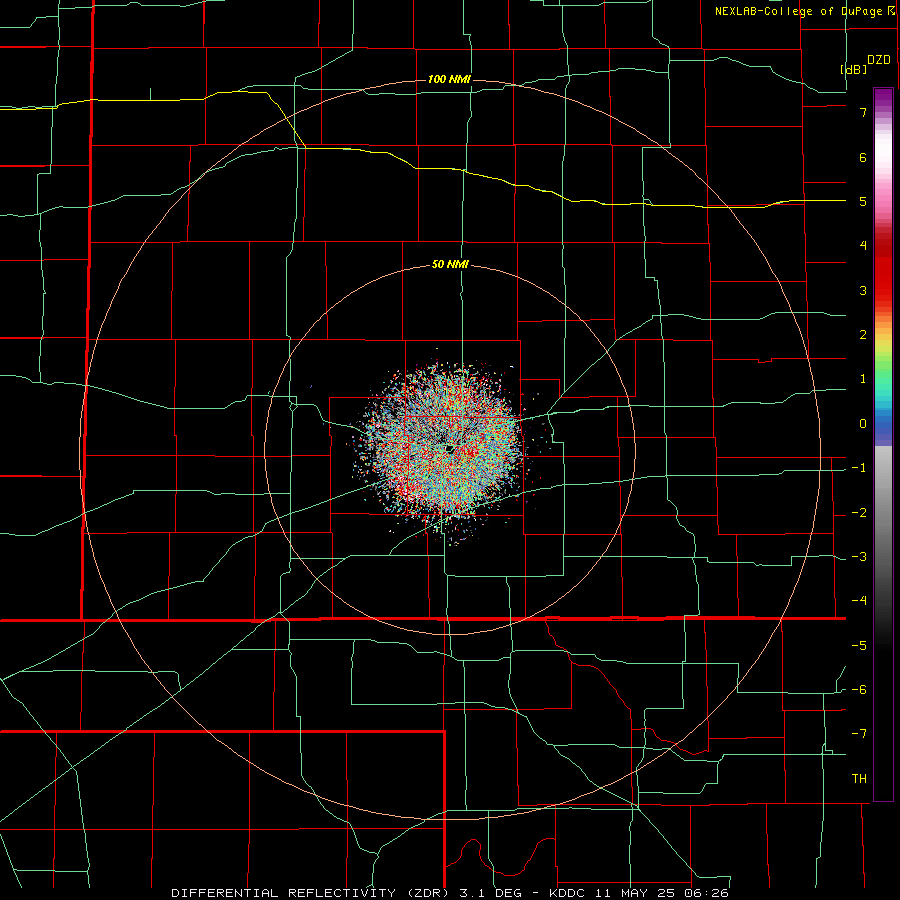Click the -4 tick label on the color scale
This screenshot has height=900, width=900.
tap(859, 601)
